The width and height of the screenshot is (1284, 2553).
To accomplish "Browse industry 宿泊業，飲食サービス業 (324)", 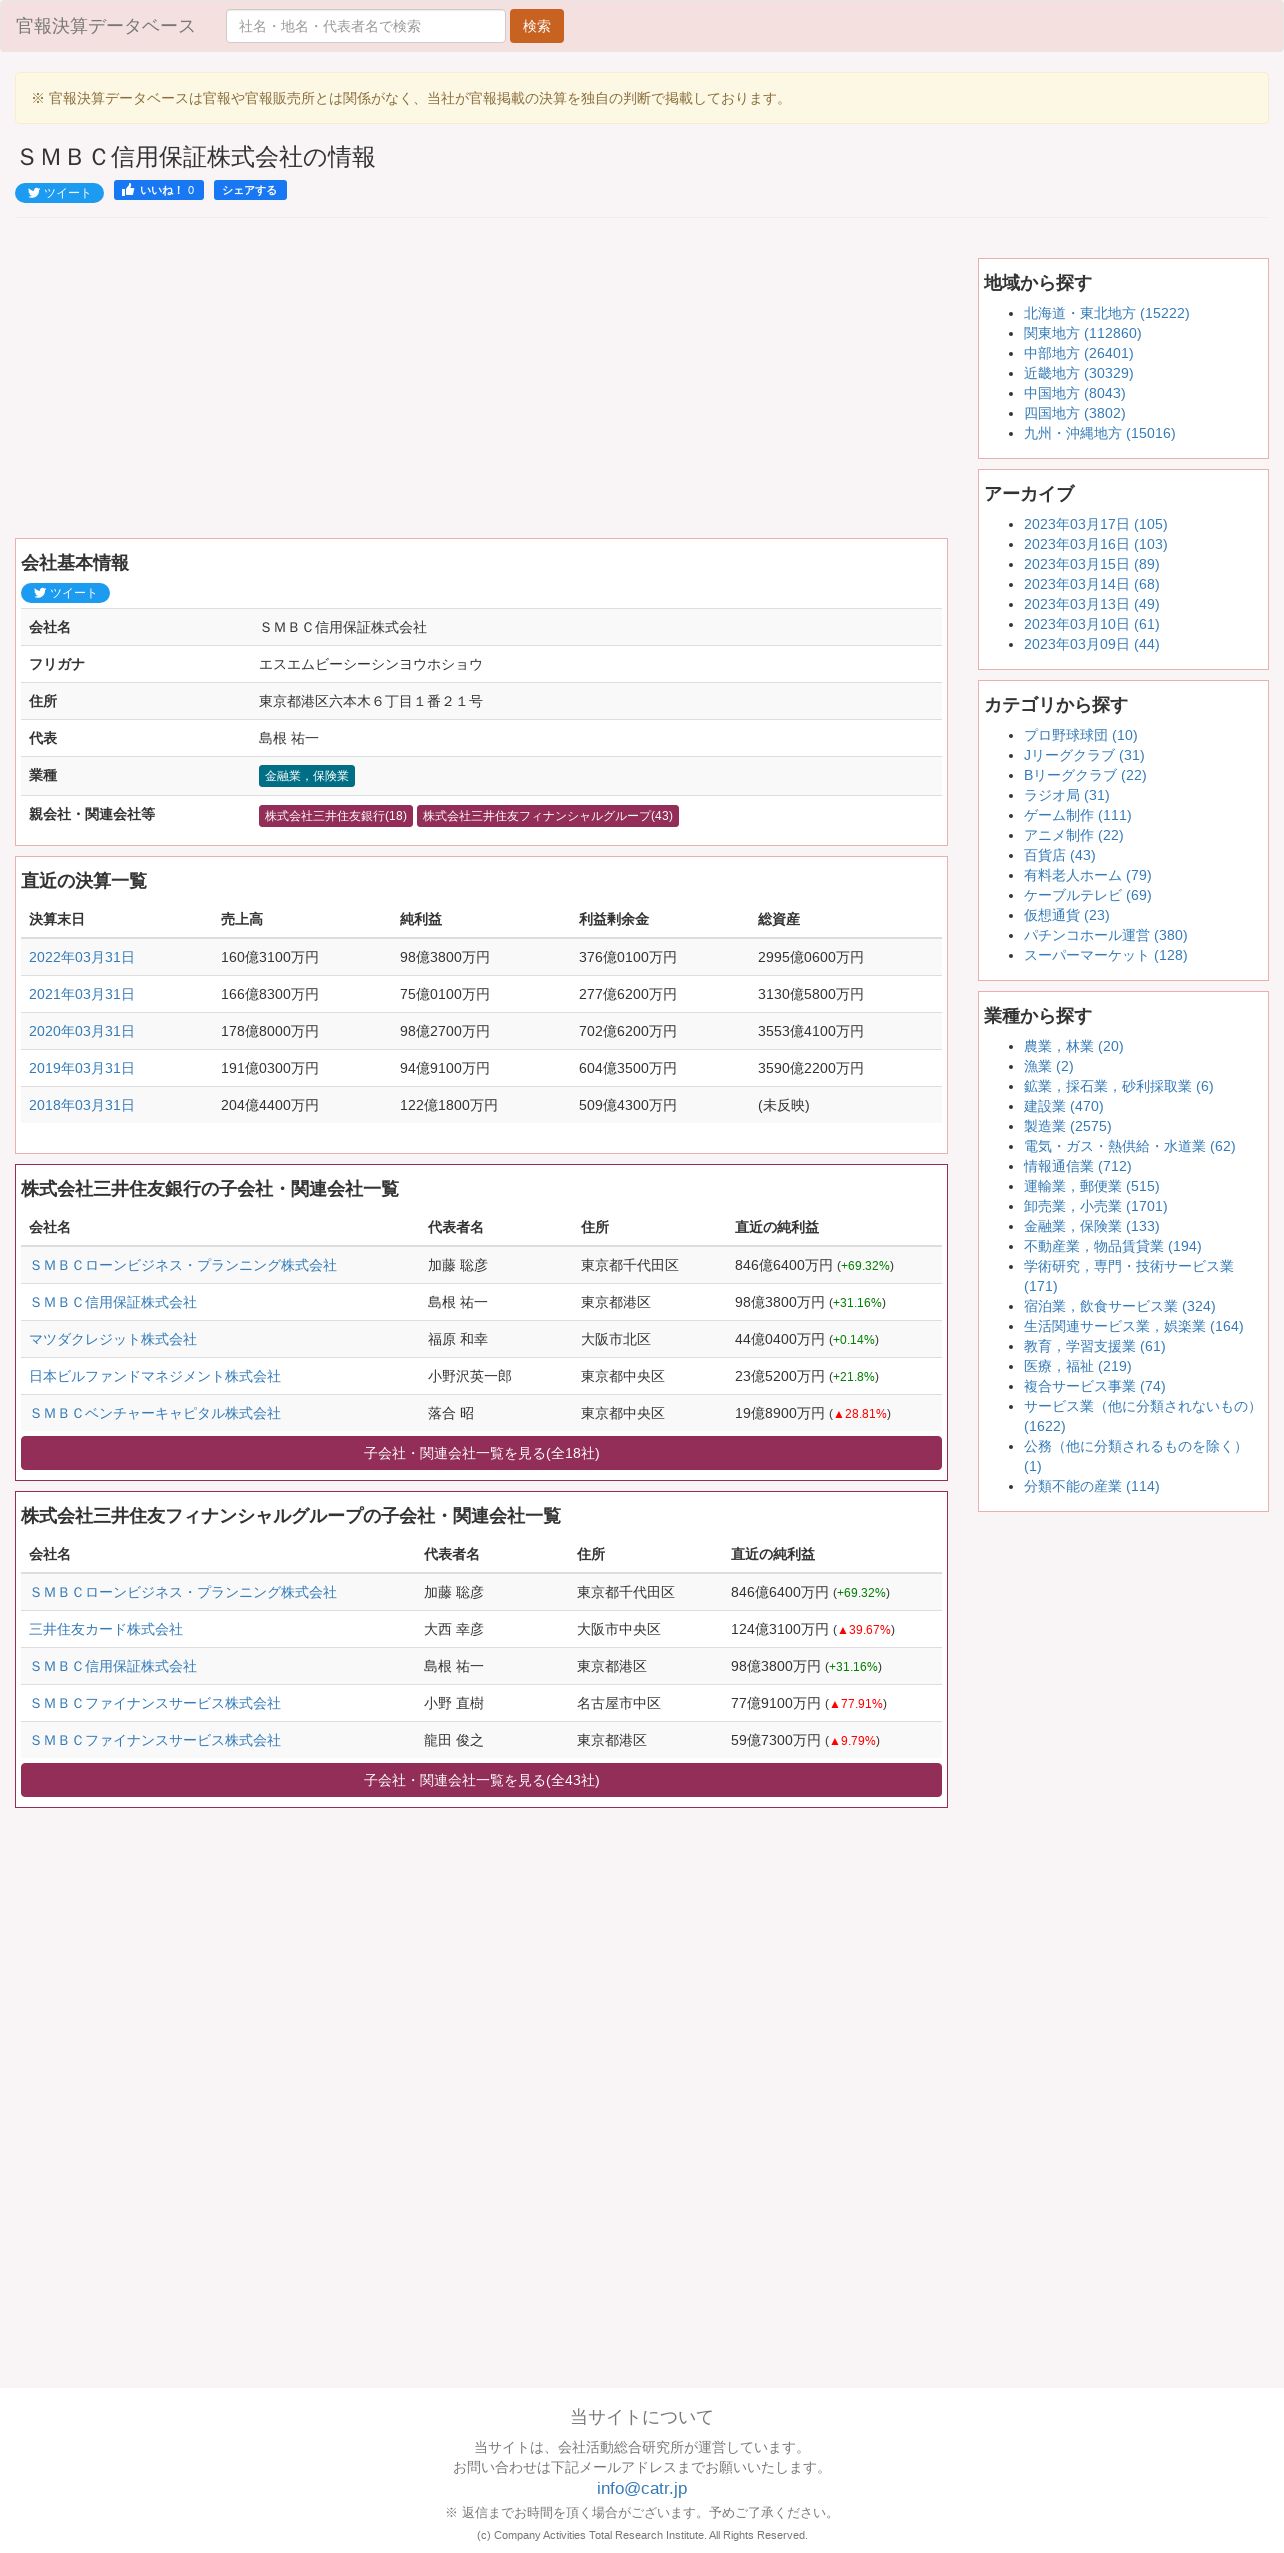I will click(1119, 1306).
